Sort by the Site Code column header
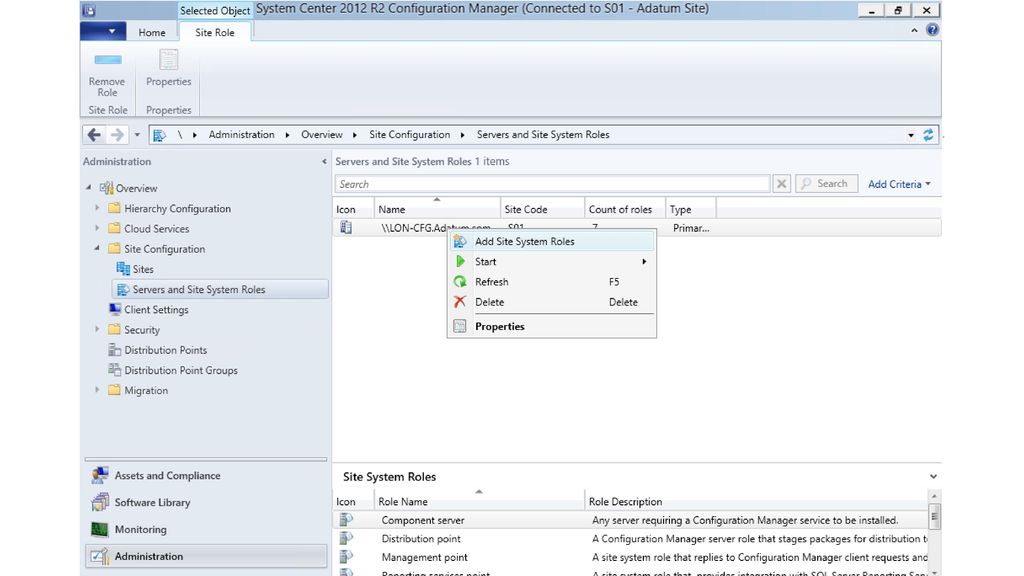Image resolution: width=1024 pixels, height=576 pixels. [542, 209]
